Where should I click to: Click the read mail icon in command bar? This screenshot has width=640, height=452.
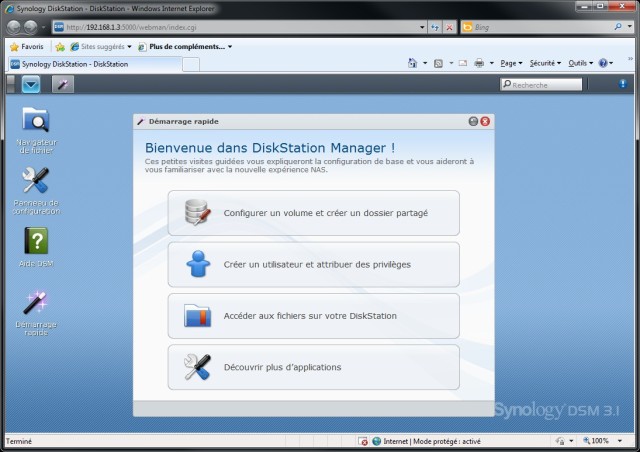pos(462,63)
